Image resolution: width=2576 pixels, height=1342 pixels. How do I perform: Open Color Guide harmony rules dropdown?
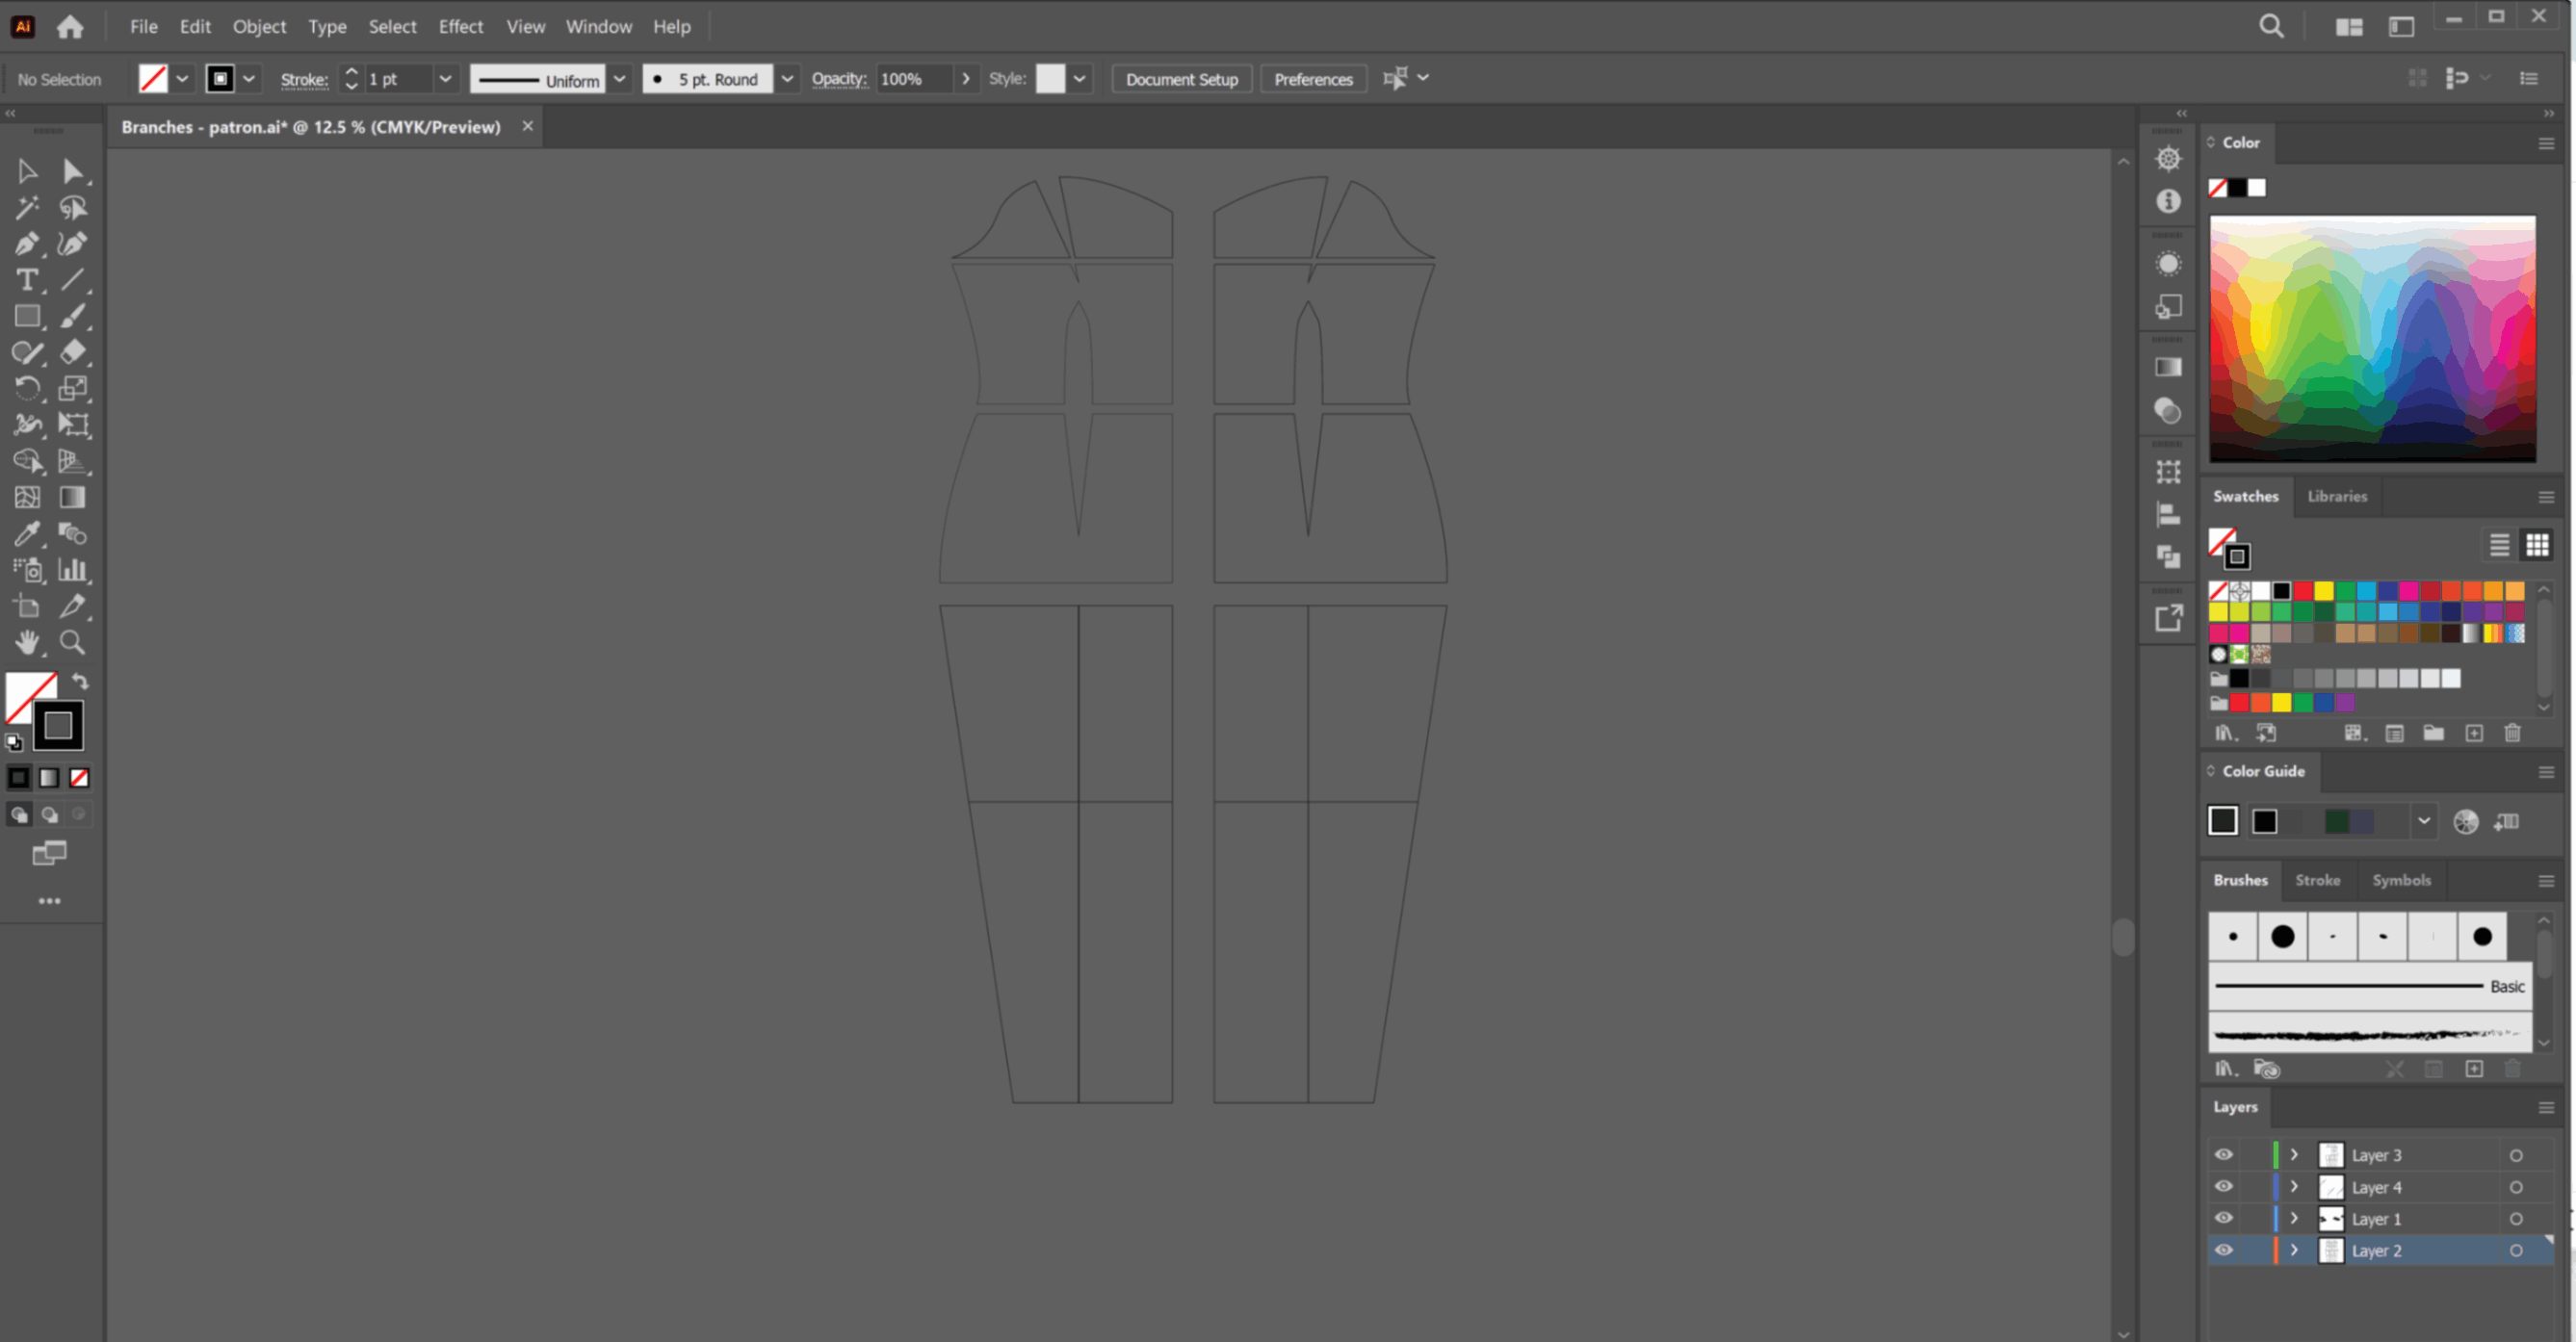2423,822
